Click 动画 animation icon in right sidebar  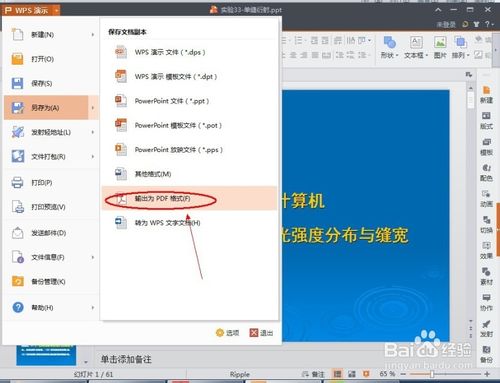486,199
